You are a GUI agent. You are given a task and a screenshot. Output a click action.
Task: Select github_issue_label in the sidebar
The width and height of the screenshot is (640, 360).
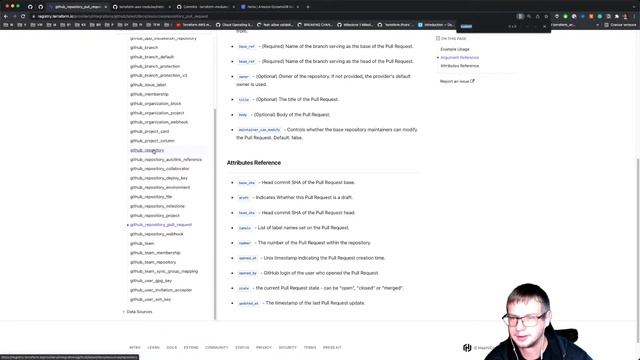click(x=148, y=85)
